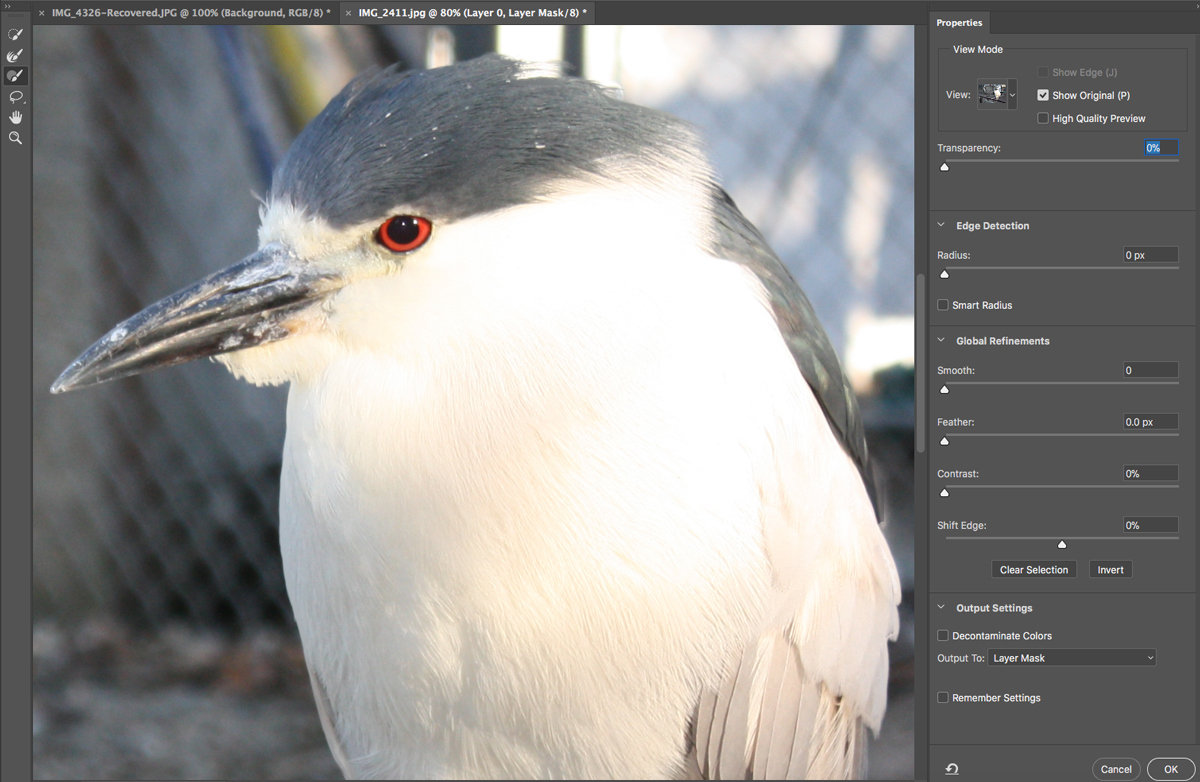Open the Output To dropdown
1200x782 pixels.
click(1072, 658)
